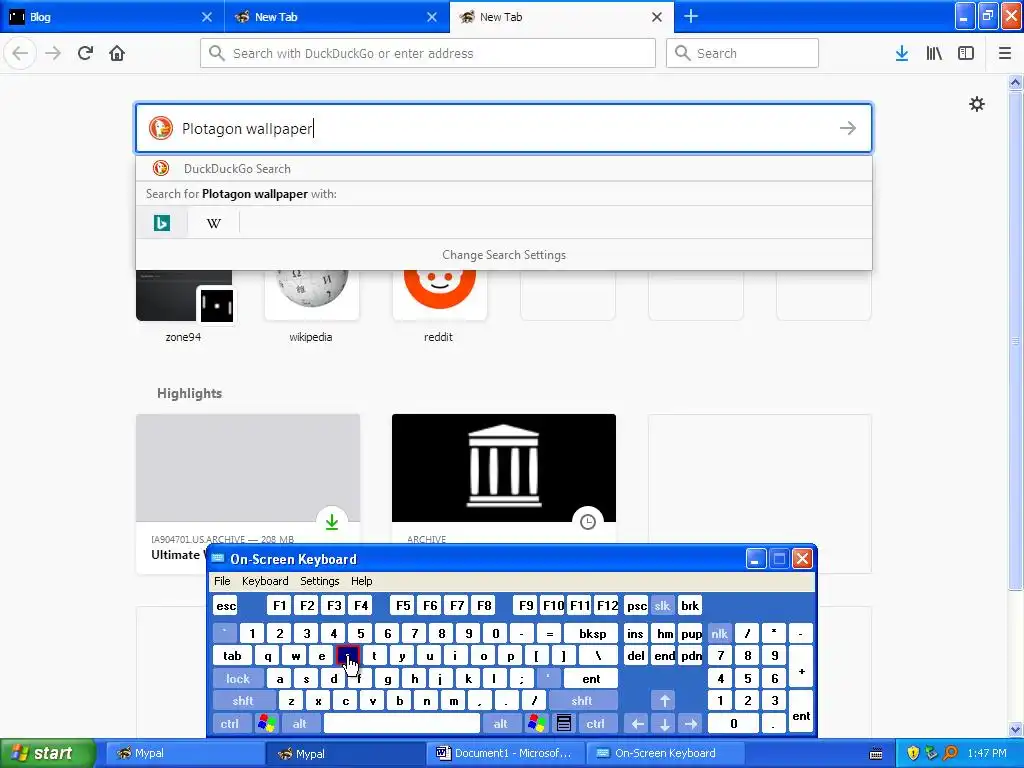
Task: Tap the down arrow key on keyboard
Action: (664, 724)
